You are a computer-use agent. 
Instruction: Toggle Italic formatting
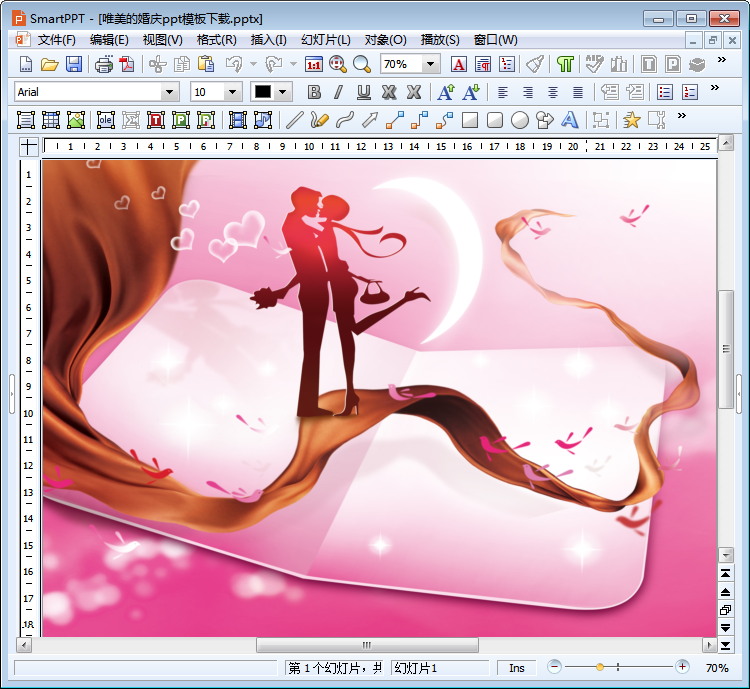[338, 92]
